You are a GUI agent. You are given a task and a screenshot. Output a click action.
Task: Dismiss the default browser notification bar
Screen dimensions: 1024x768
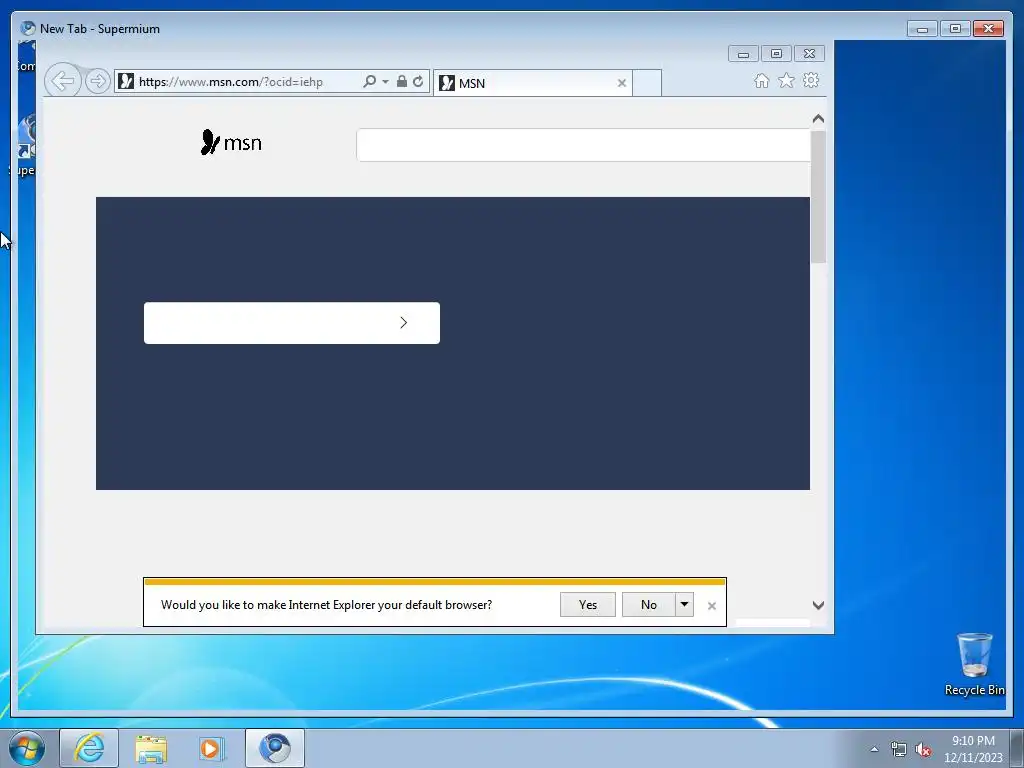coord(712,606)
